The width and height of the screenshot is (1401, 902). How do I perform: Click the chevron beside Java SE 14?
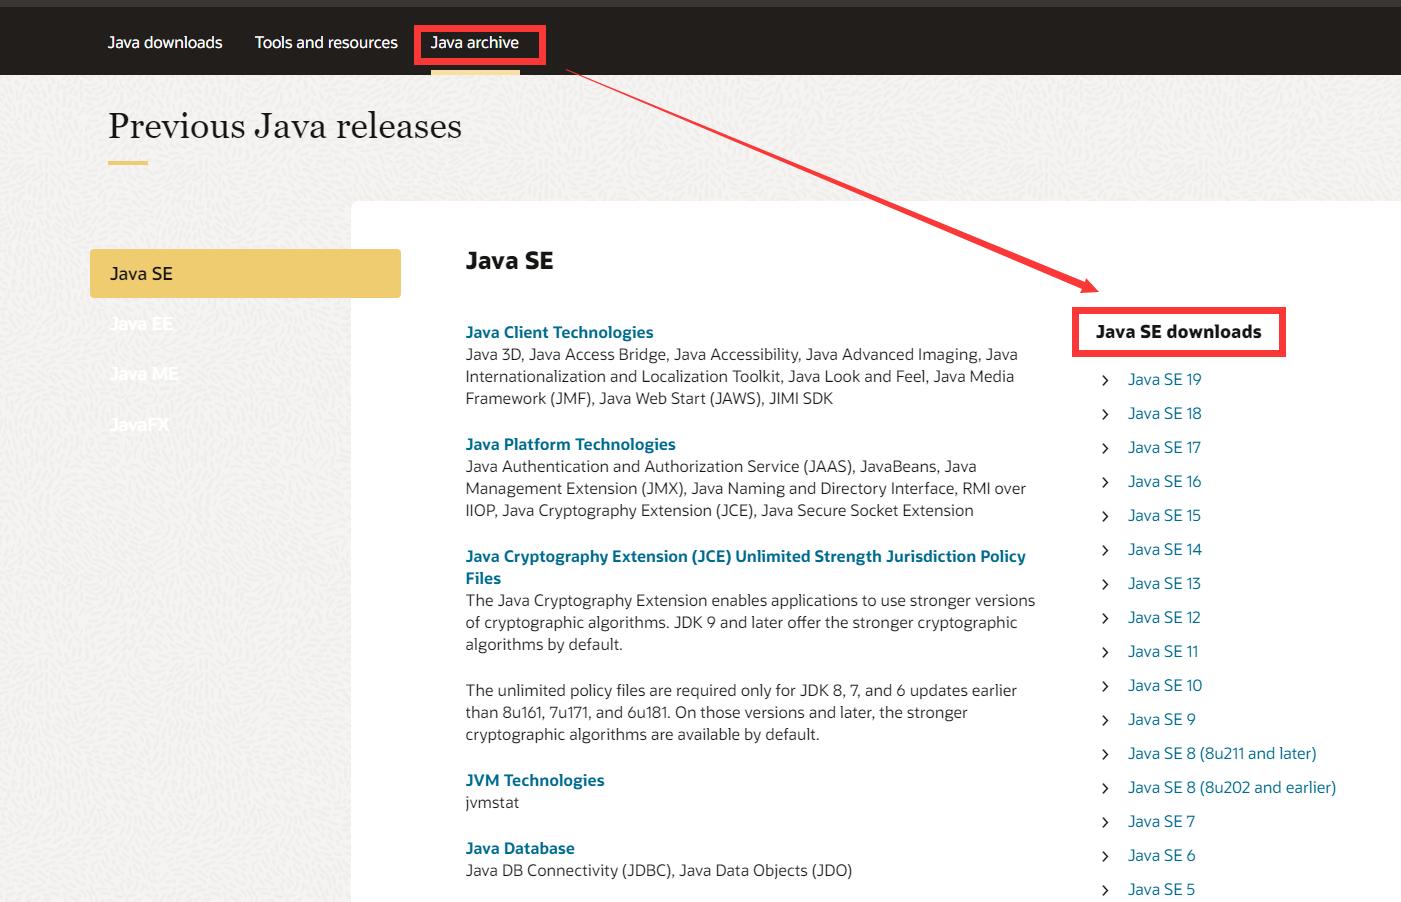[1105, 550]
